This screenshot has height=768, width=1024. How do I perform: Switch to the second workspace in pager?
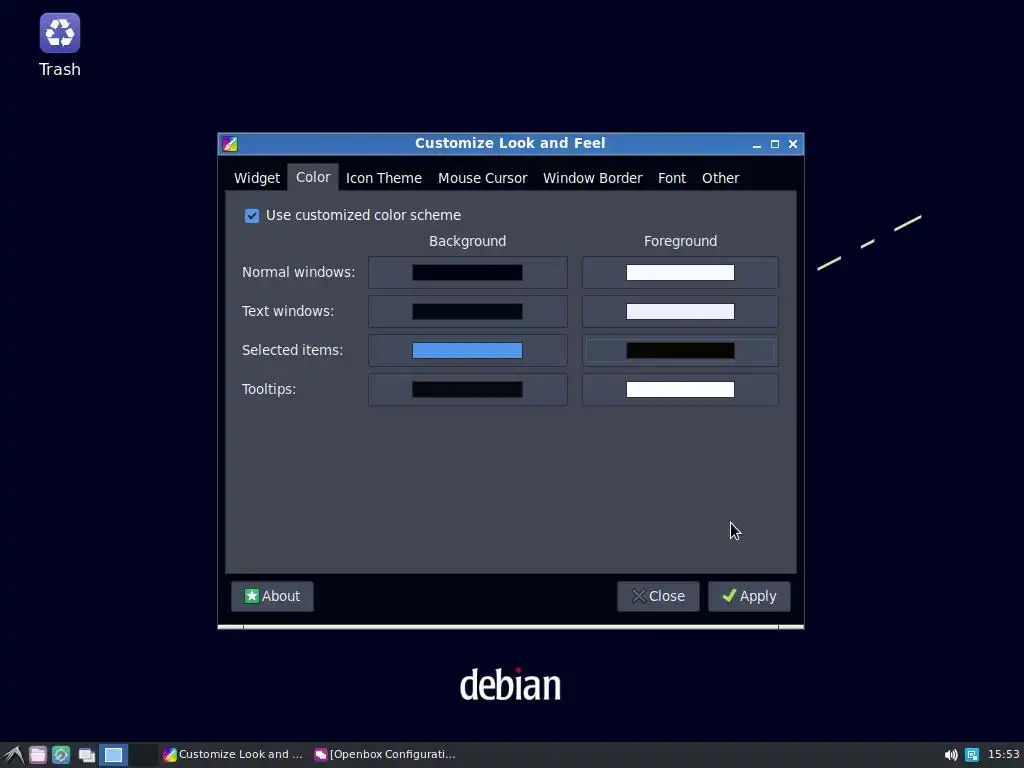[143, 755]
